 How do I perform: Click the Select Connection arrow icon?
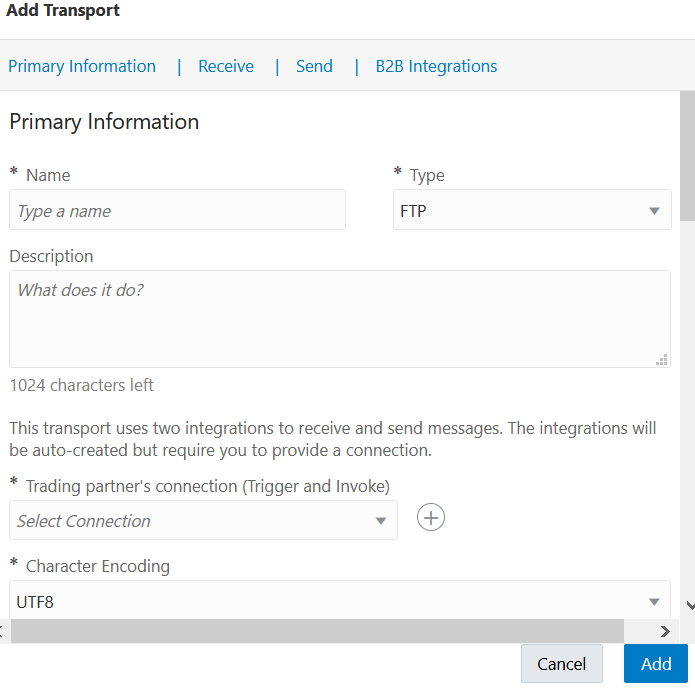pos(381,521)
